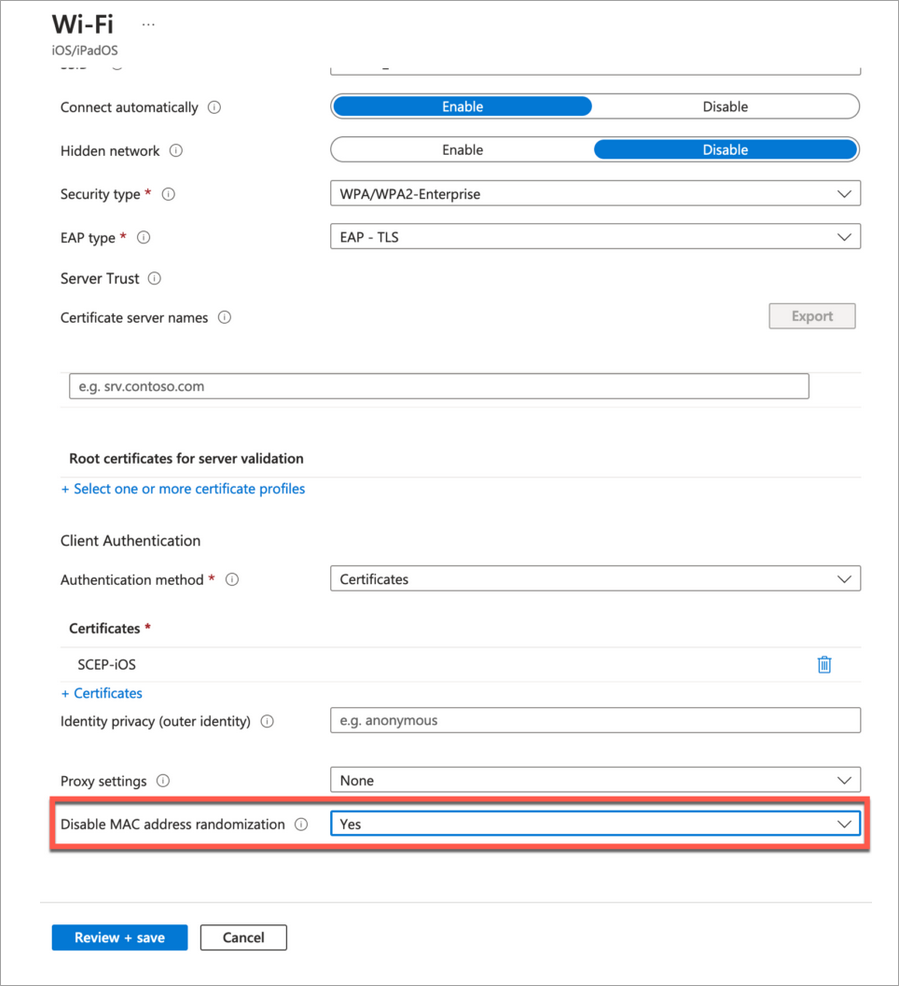Open the ellipsis menu beside Wi-Fi title
Screen dimensions: 899x986
coord(149,24)
